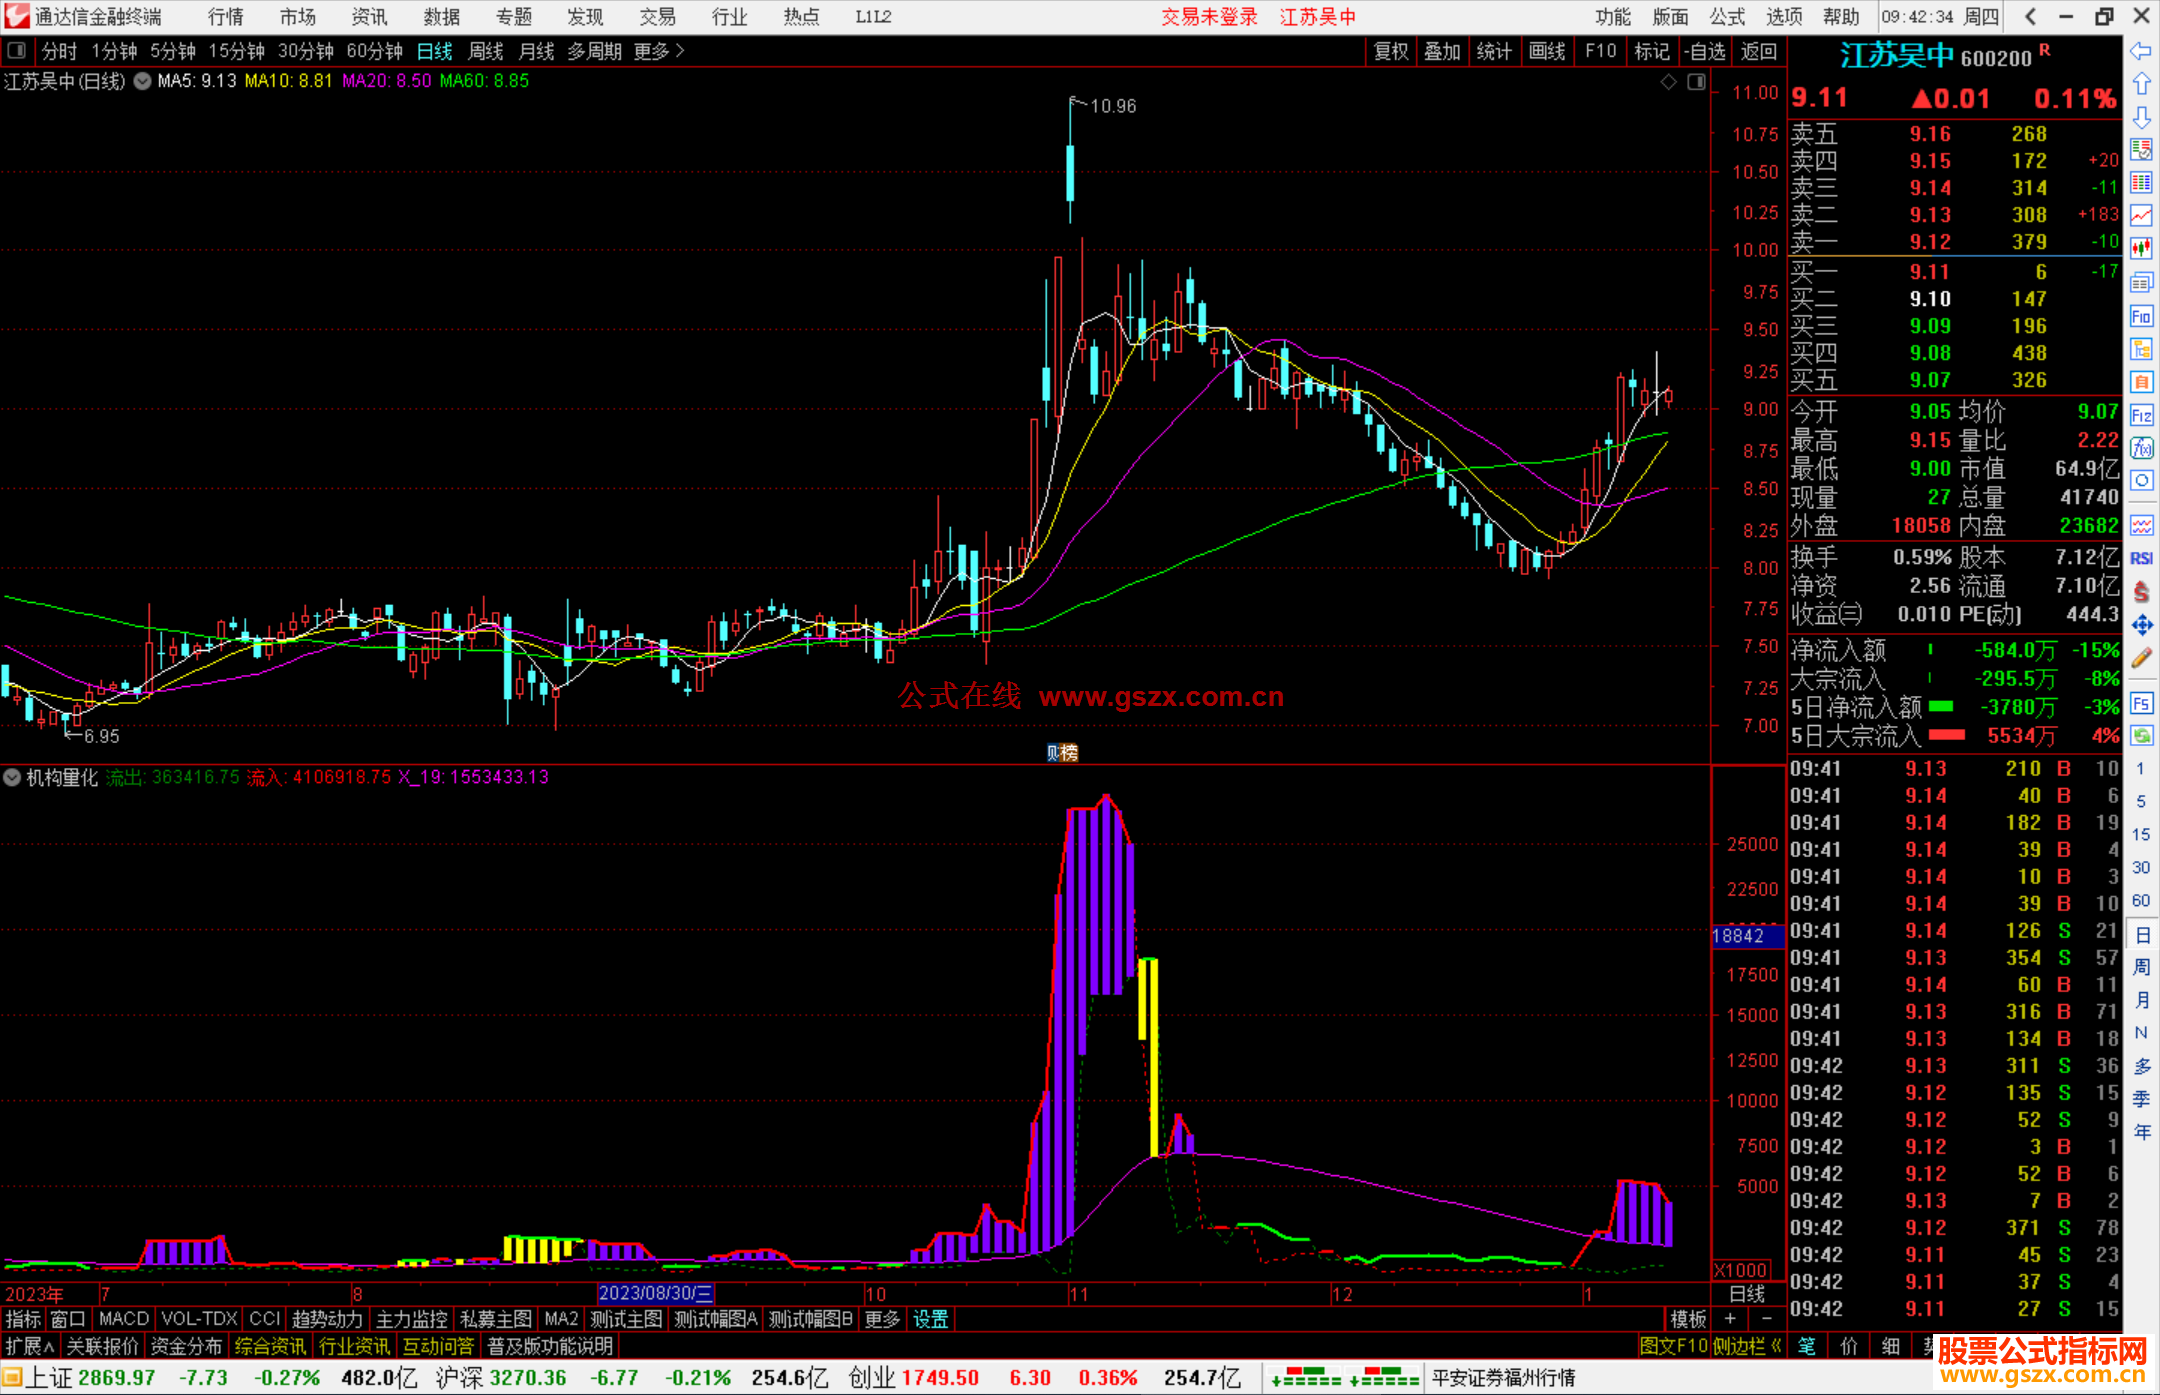Toggle the circle beside 机构量化 indicator
This screenshot has width=2160, height=1395.
tap(12, 777)
